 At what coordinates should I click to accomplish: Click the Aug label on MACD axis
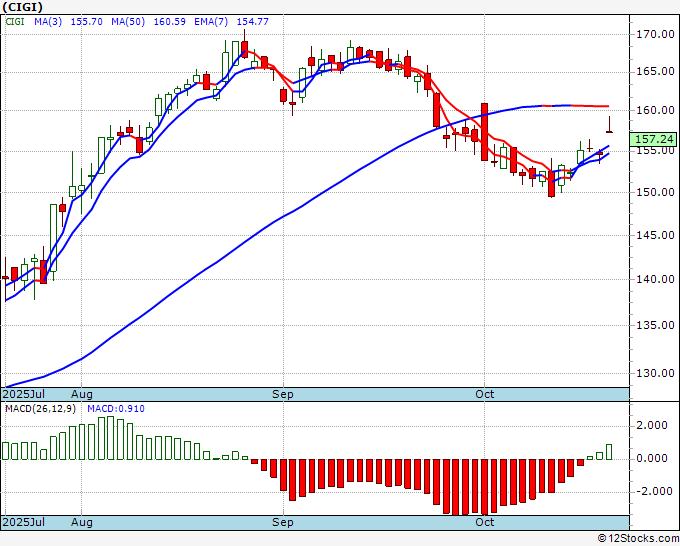point(82,522)
